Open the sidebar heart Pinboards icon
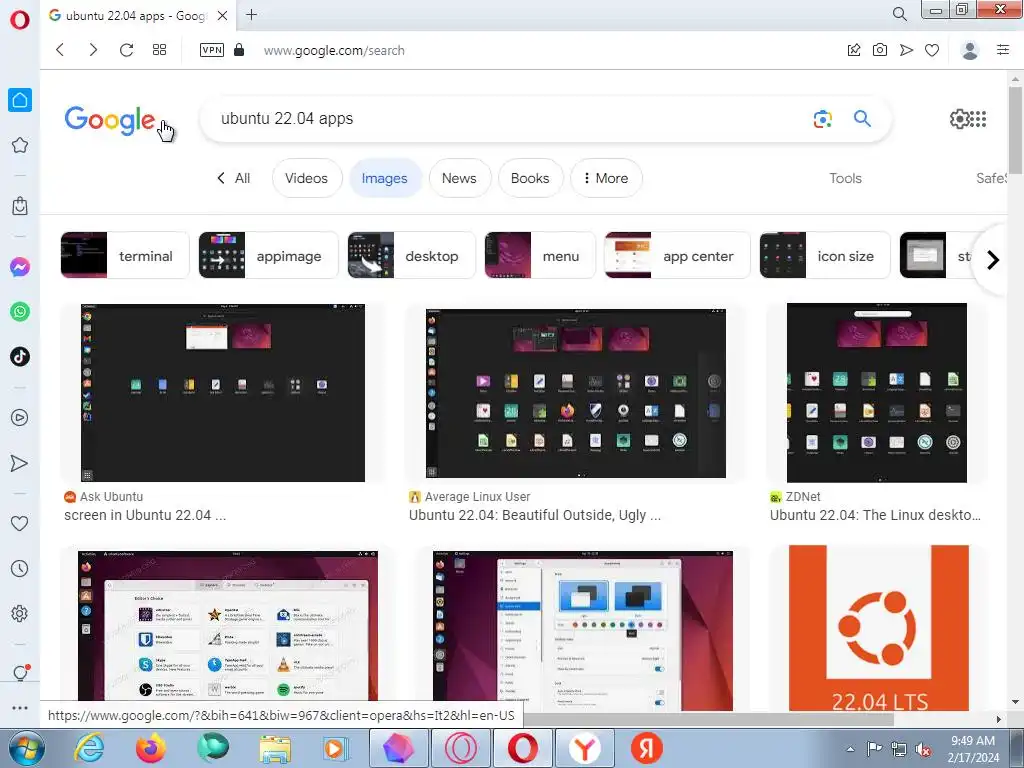The height and width of the screenshot is (768, 1024). click(20, 523)
